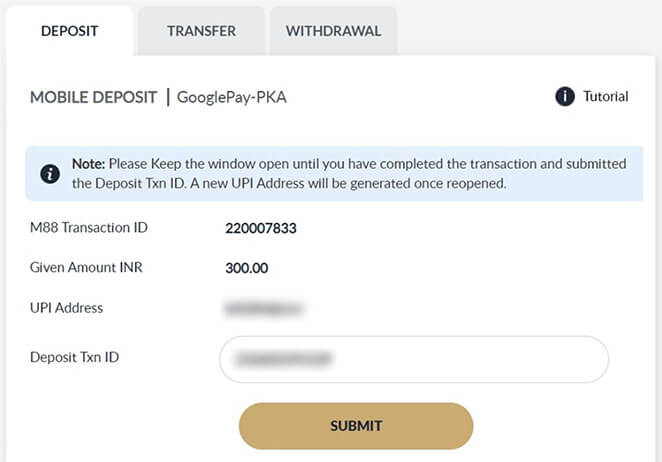Click the GooglePay-PKA method label
Screen dimensions: 662x462
click(x=232, y=97)
